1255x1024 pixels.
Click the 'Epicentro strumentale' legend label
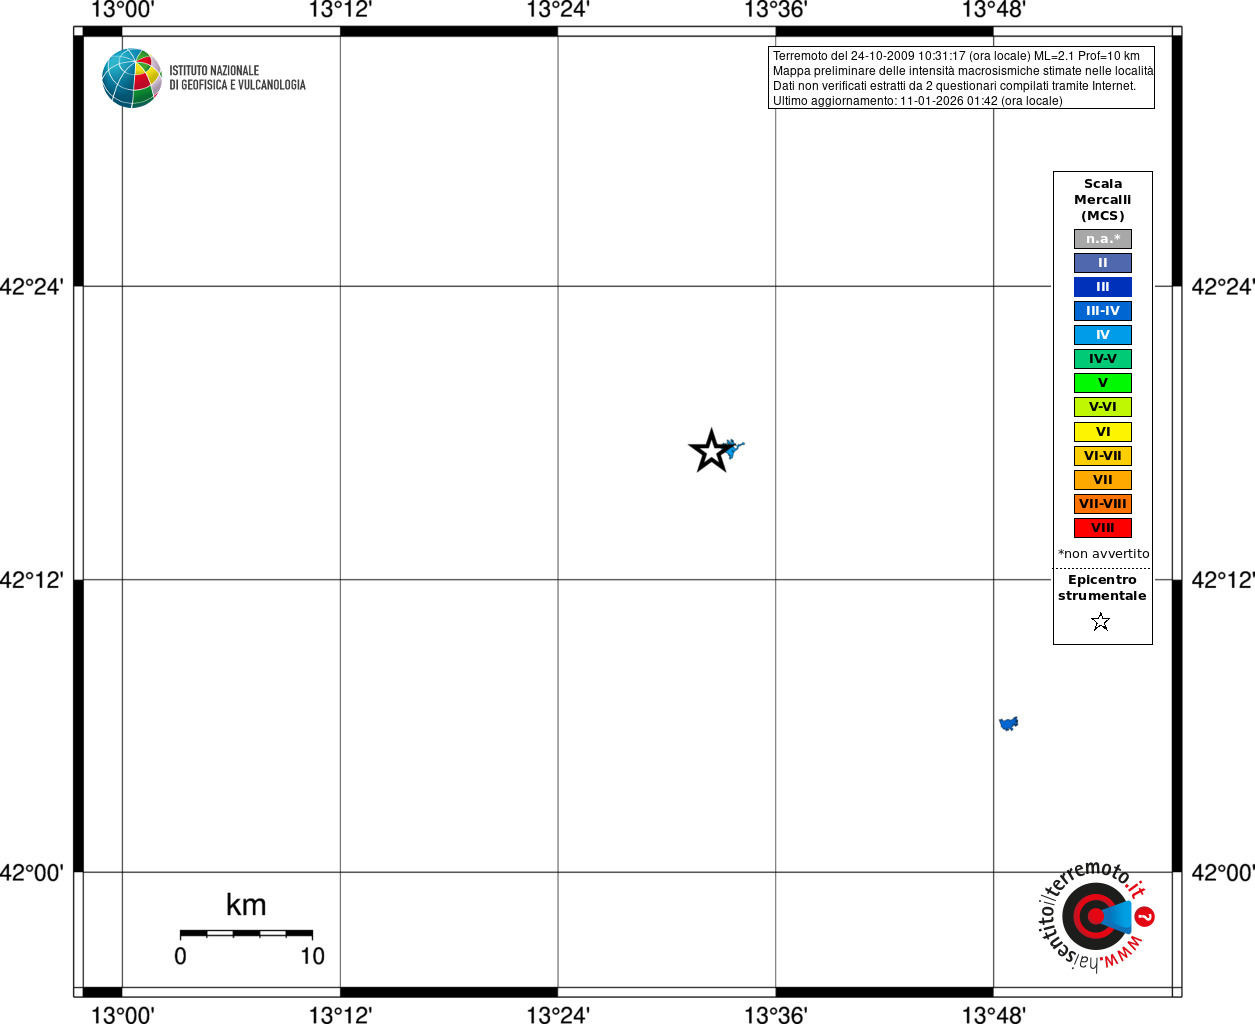click(x=1102, y=588)
